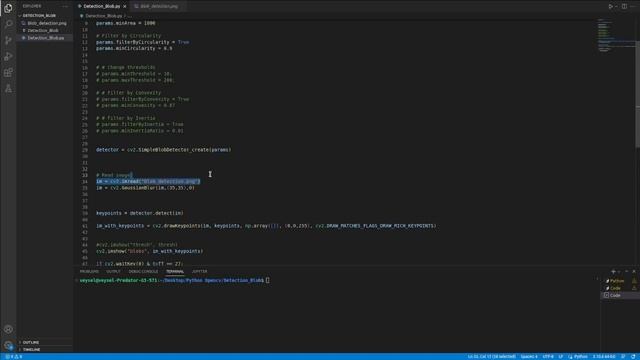Viewport: 640px width, 360px height.
Task: Click the cv2.imshow code line 45
Action: 149,251
